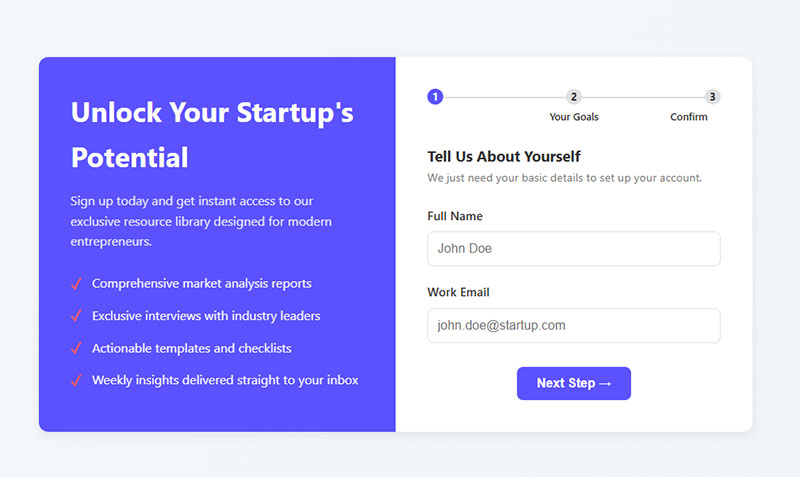Click the Unlock Your Startup's Potential headline
Viewport: 800px width, 477px height.
pyautogui.click(x=212, y=134)
